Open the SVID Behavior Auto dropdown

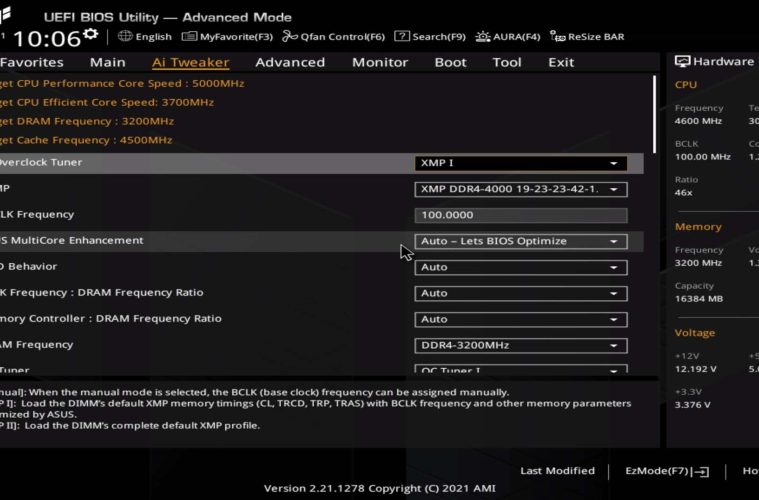(521, 267)
